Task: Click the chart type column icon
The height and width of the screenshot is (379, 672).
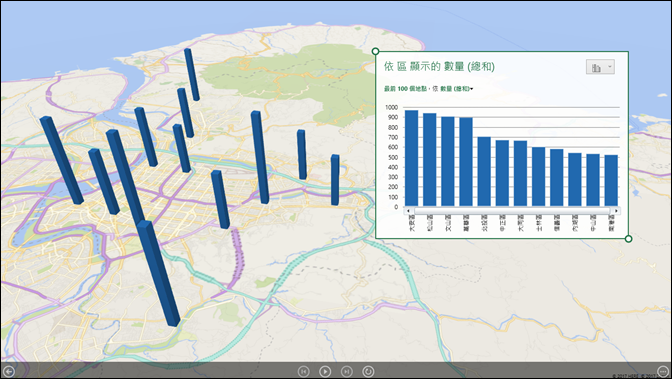Action: click(596, 67)
